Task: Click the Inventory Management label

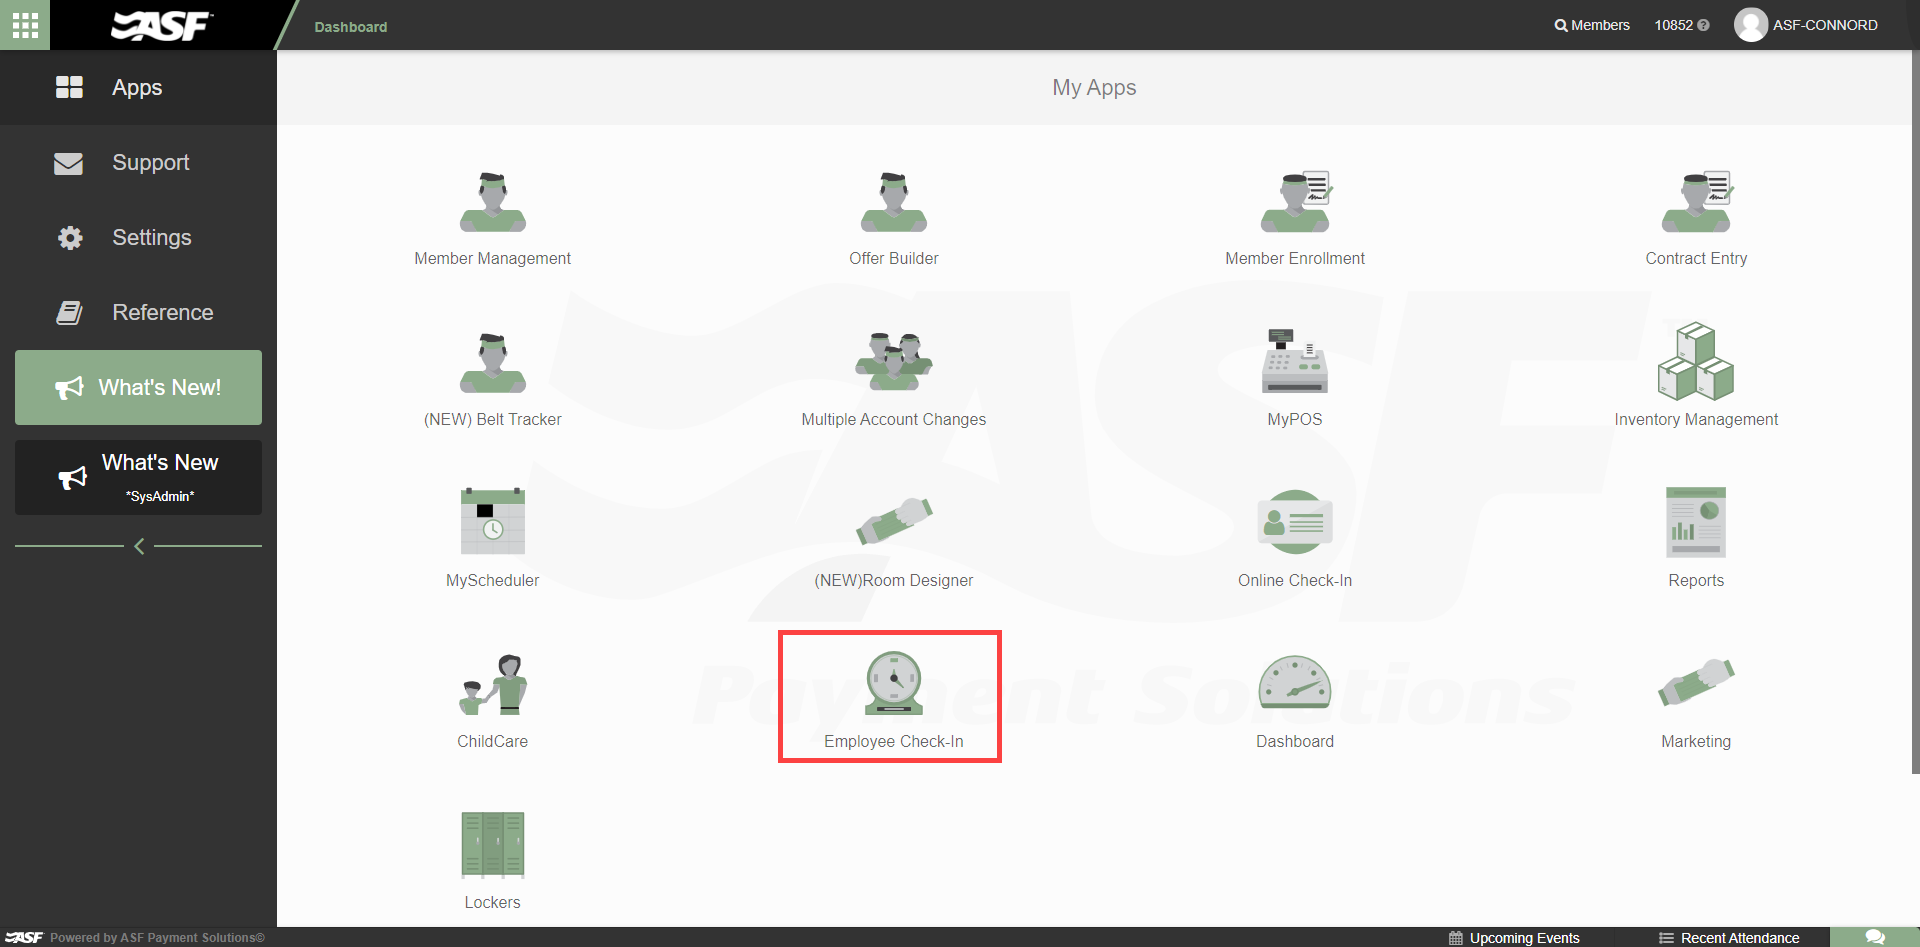Action: click(1696, 419)
